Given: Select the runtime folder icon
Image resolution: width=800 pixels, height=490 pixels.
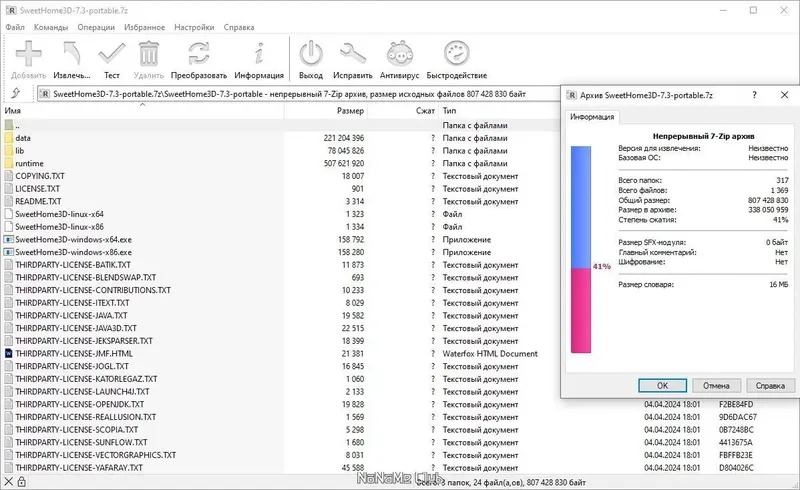Looking at the screenshot, I should click(x=9, y=163).
